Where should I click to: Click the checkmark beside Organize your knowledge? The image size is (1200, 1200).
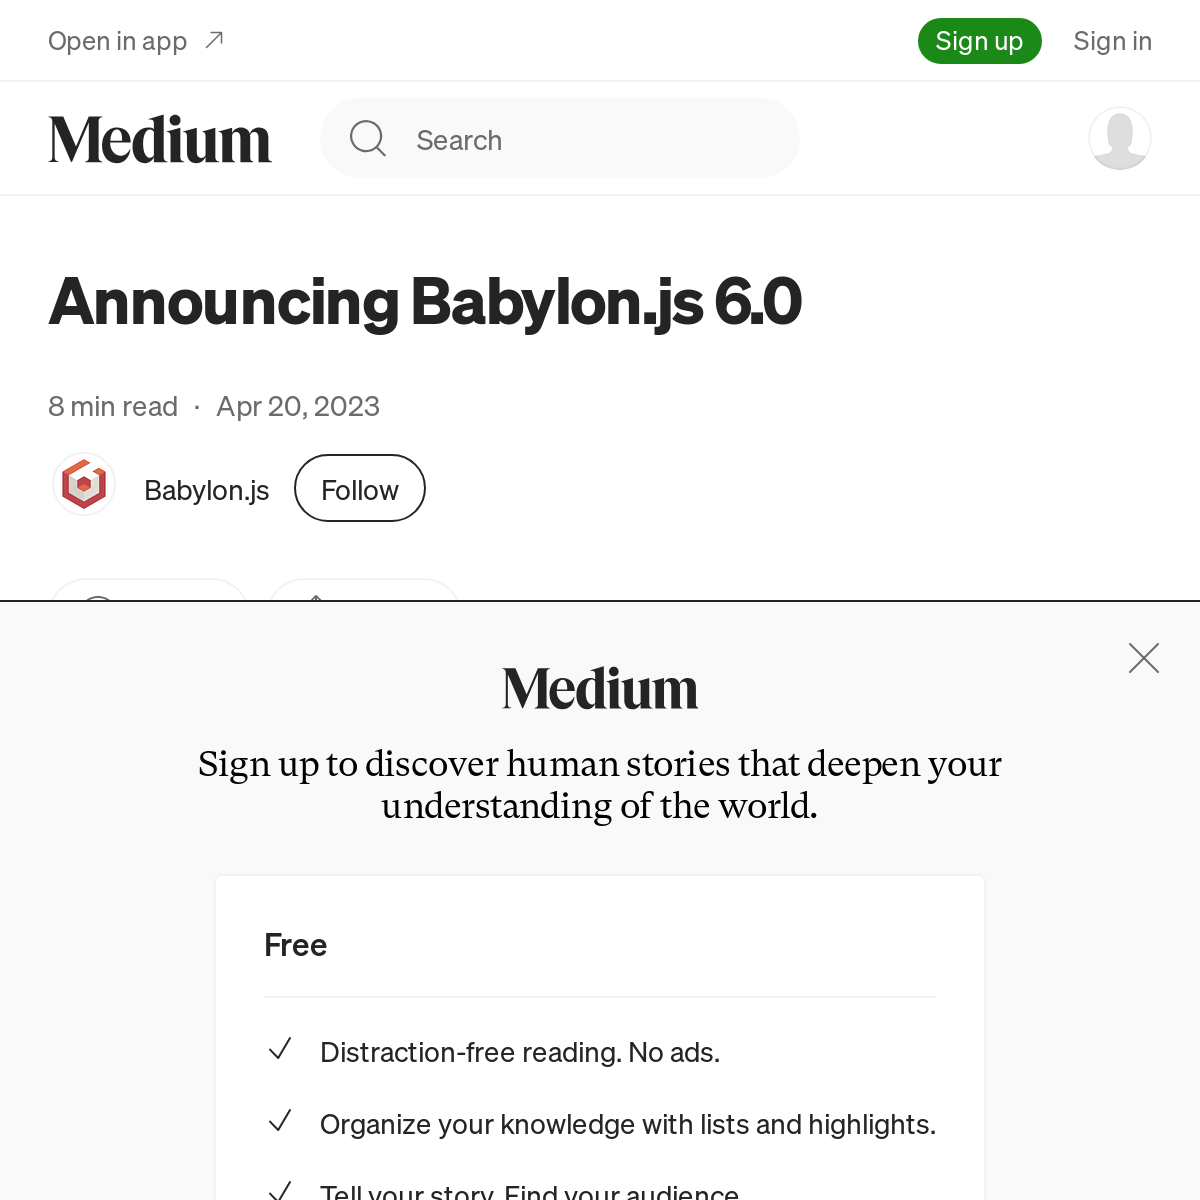tap(280, 1122)
